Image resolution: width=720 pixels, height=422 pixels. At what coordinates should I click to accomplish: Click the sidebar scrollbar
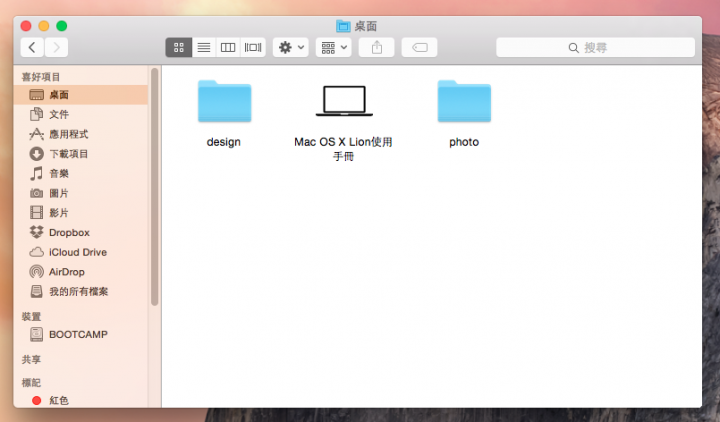(x=155, y=186)
